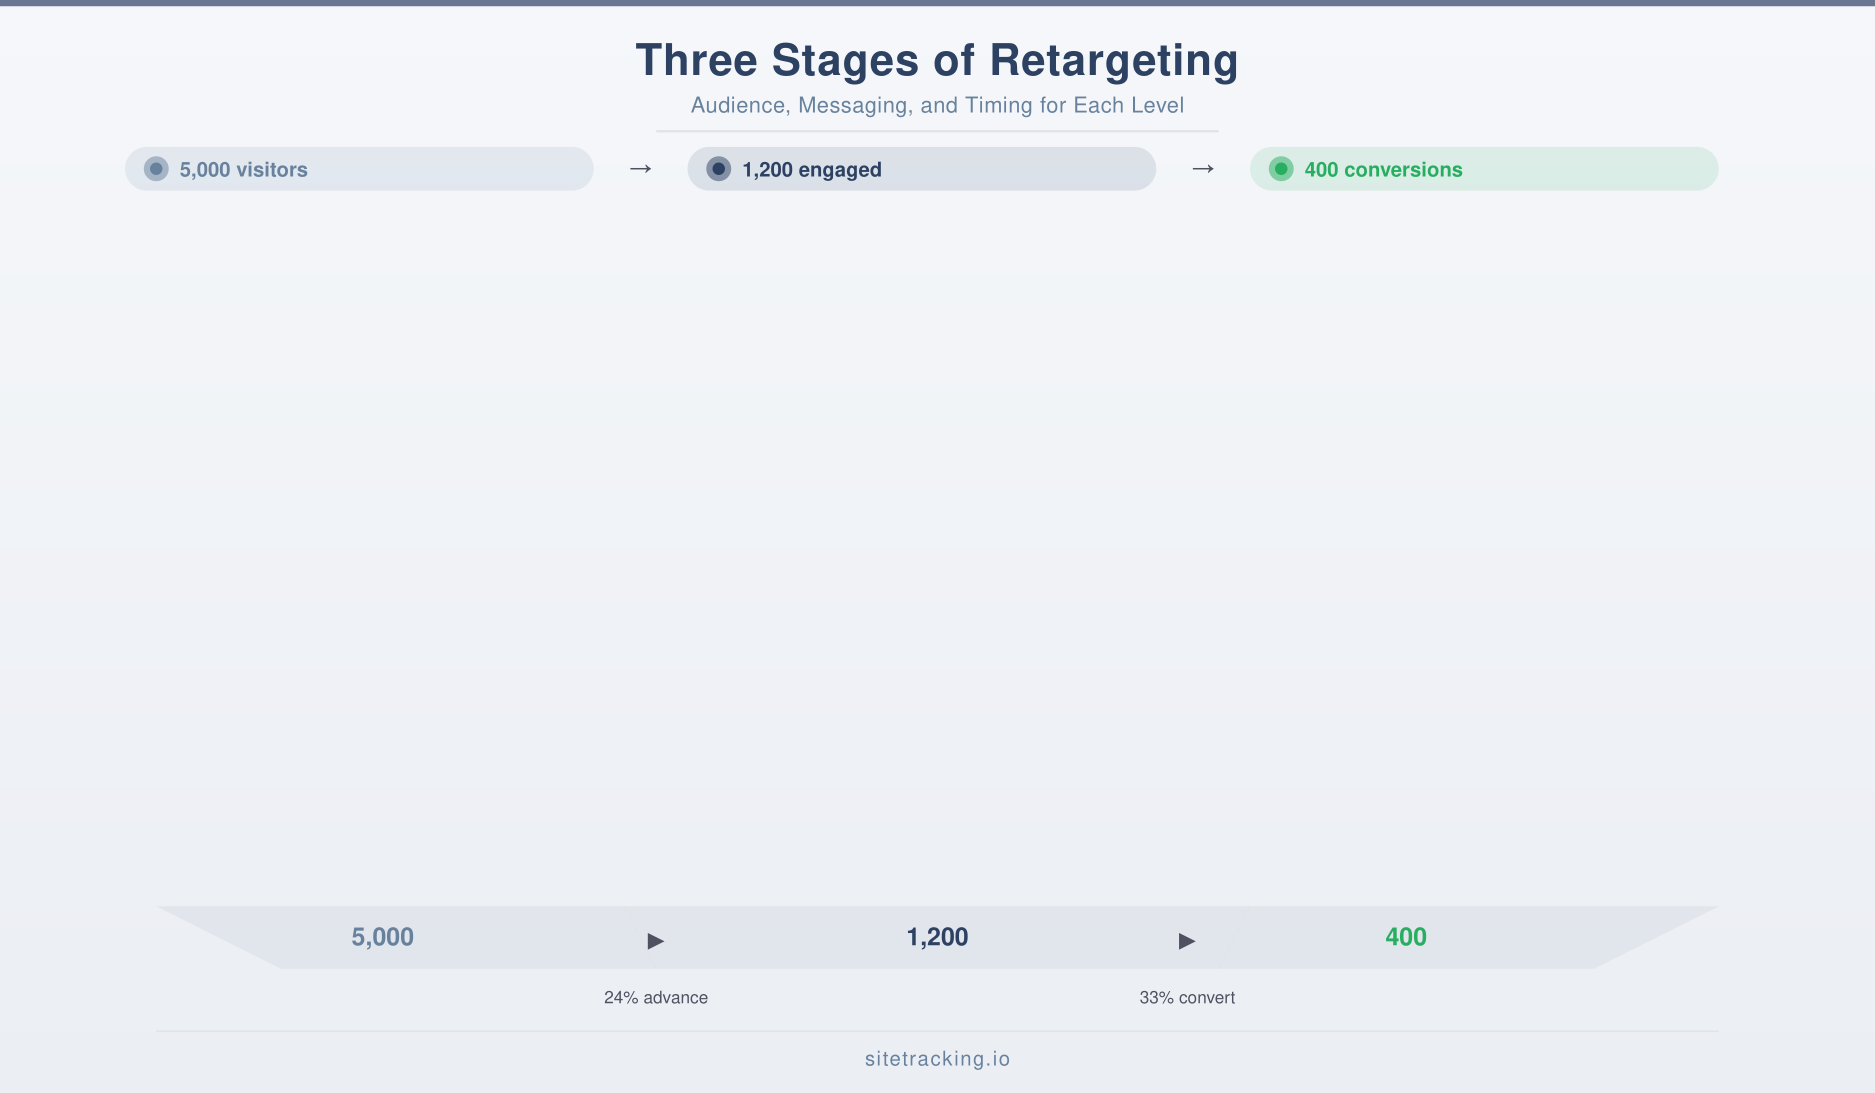Expand the 24% advance details
Viewport: 1875px width, 1093px height.
[x=655, y=997]
